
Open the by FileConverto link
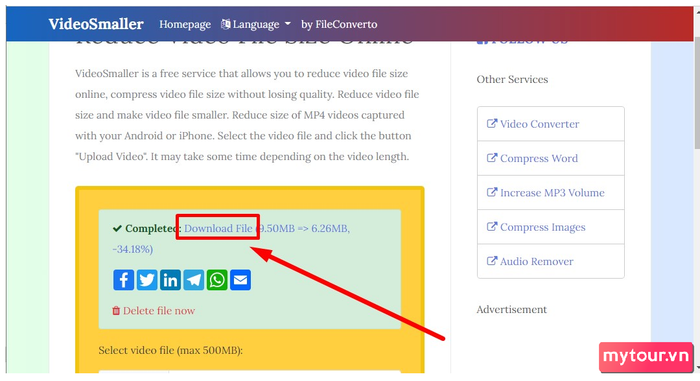(x=339, y=24)
